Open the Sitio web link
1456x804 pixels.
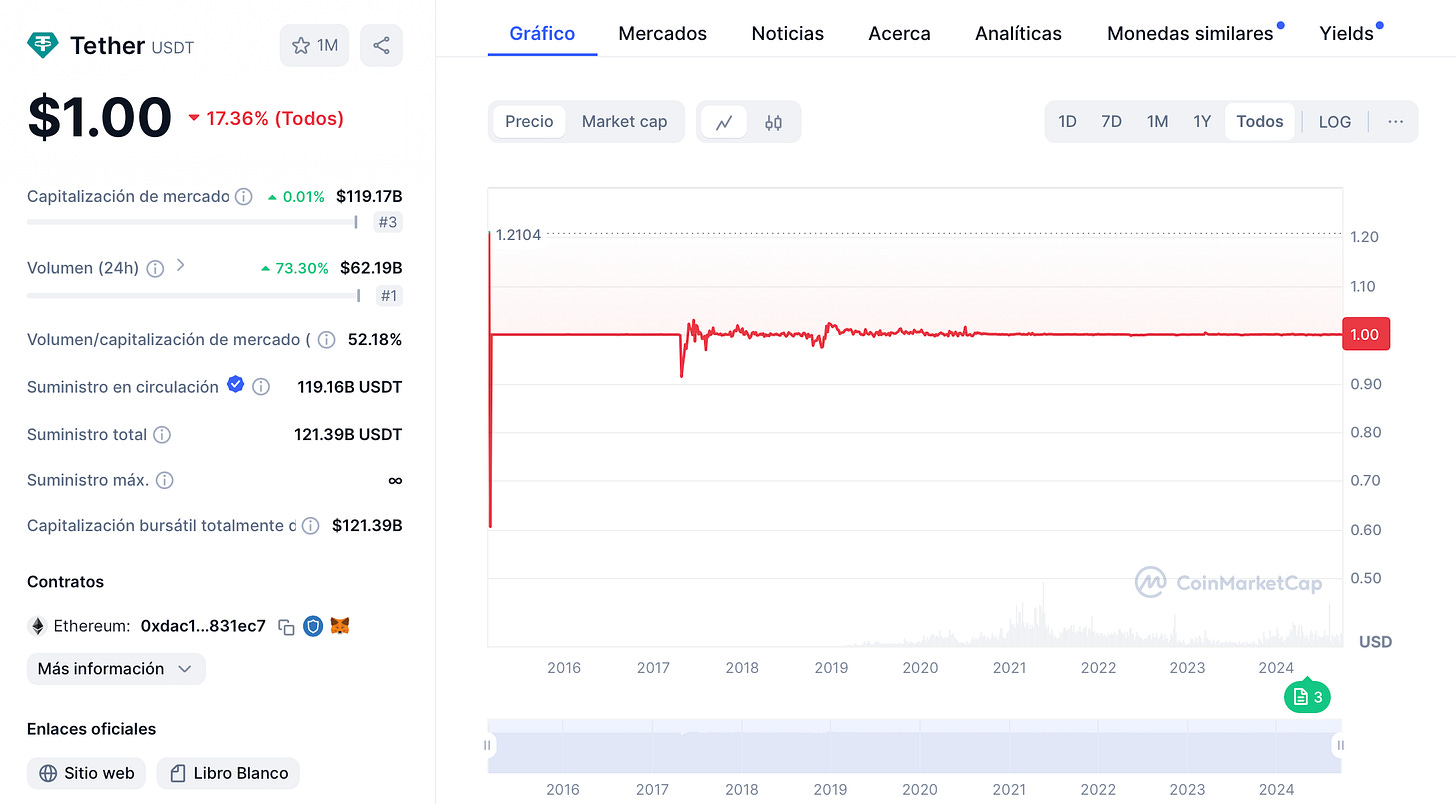pyautogui.click(x=87, y=773)
